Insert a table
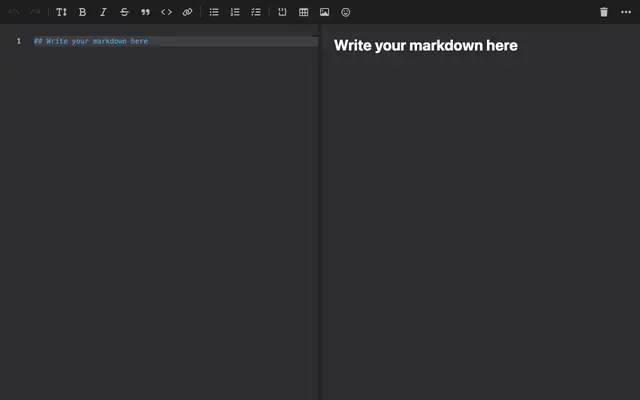 click(303, 12)
